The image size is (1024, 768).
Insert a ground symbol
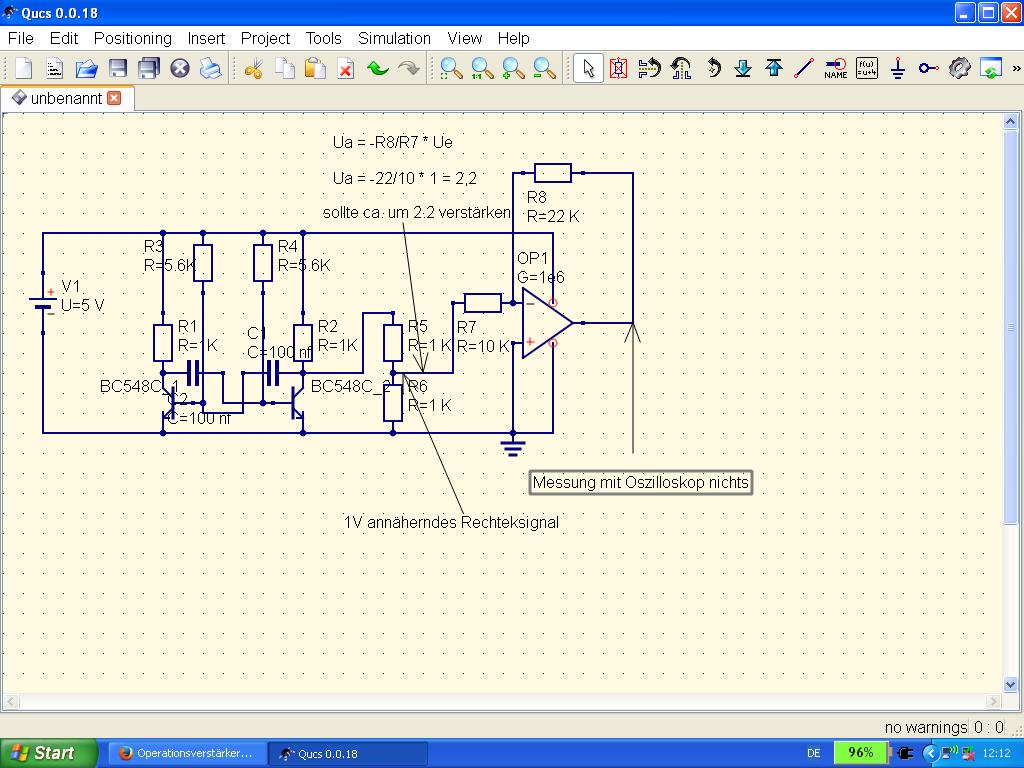point(898,68)
